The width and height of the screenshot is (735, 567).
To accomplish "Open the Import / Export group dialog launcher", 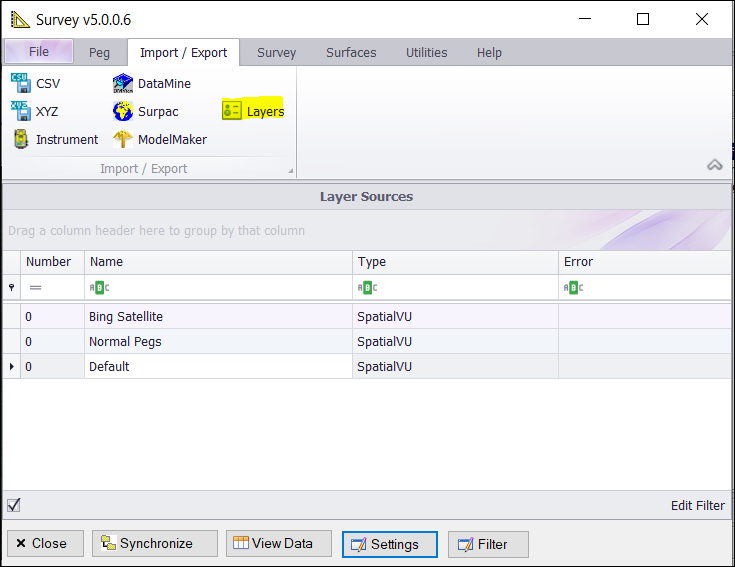I will pos(291,171).
